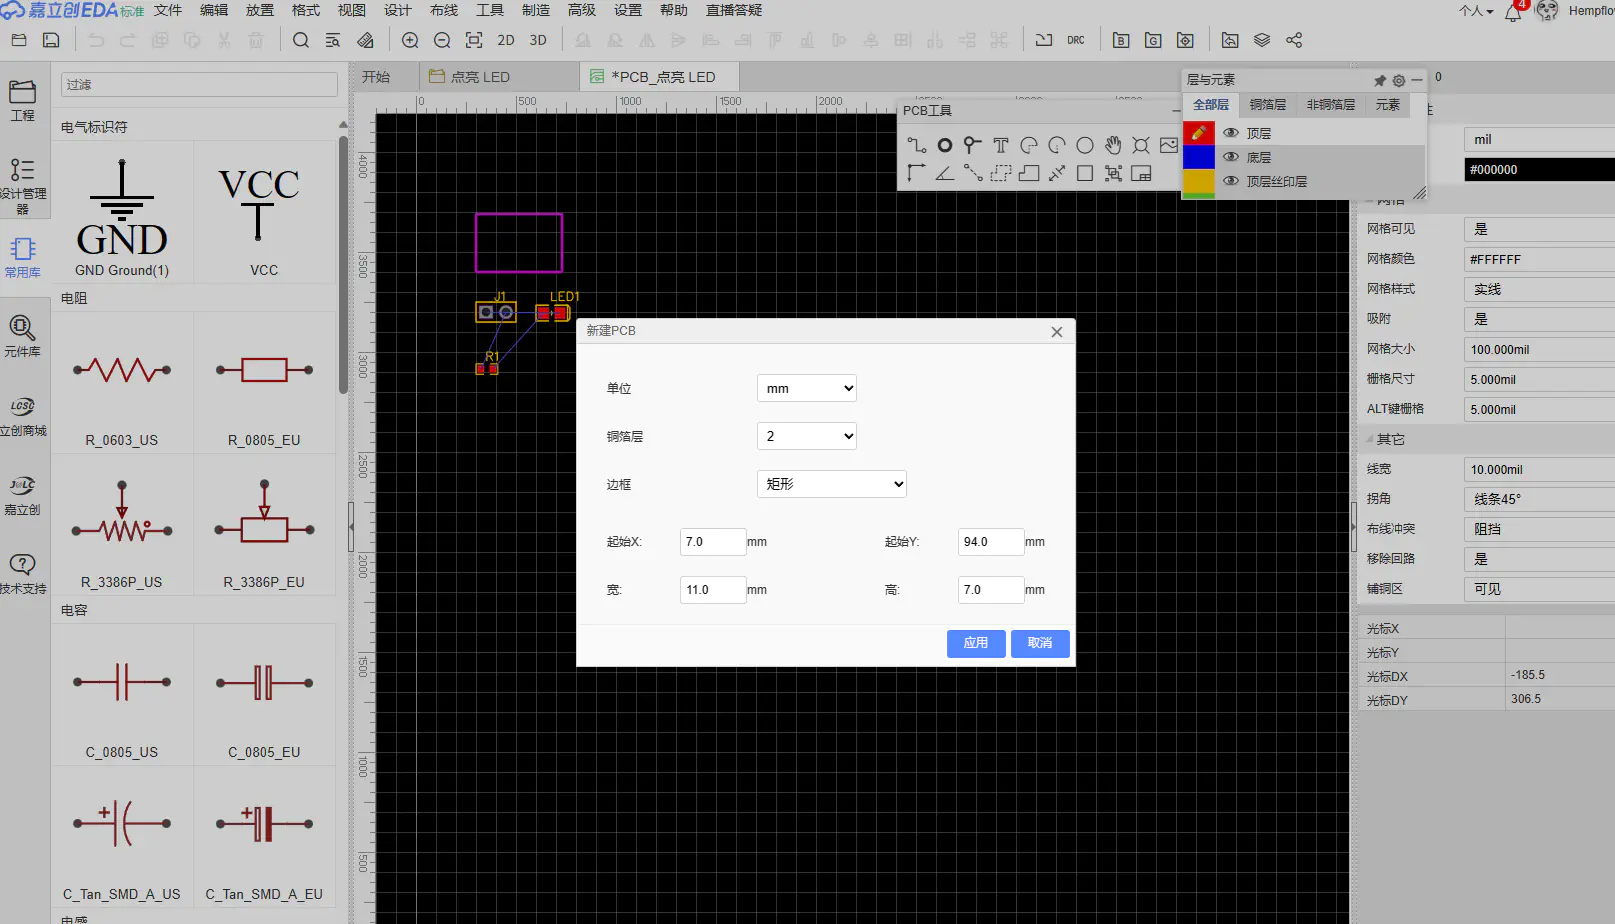Viewport: 1615px width, 924px height.
Task: Expand the 铜箔层 copper layers dropdown
Action: click(807, 436)
